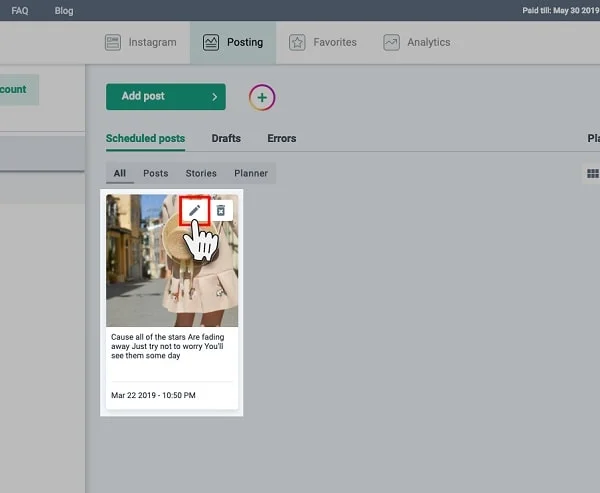The width and height of the screenshot is (600, 493).
Task: Open the Planner filter view
Action: (251, 173)
